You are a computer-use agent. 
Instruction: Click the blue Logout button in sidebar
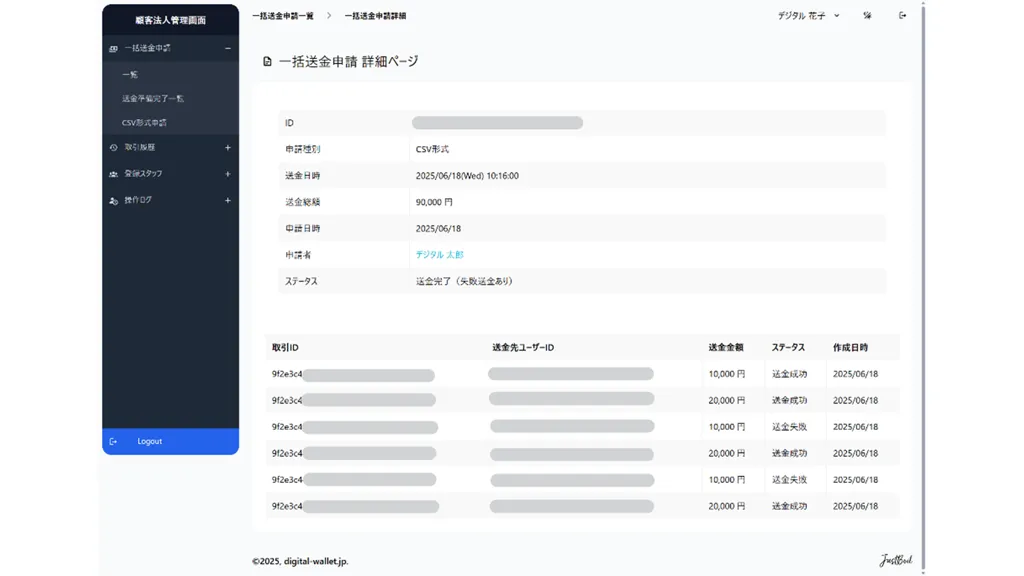pyautogui.click(x=170, y=441)
